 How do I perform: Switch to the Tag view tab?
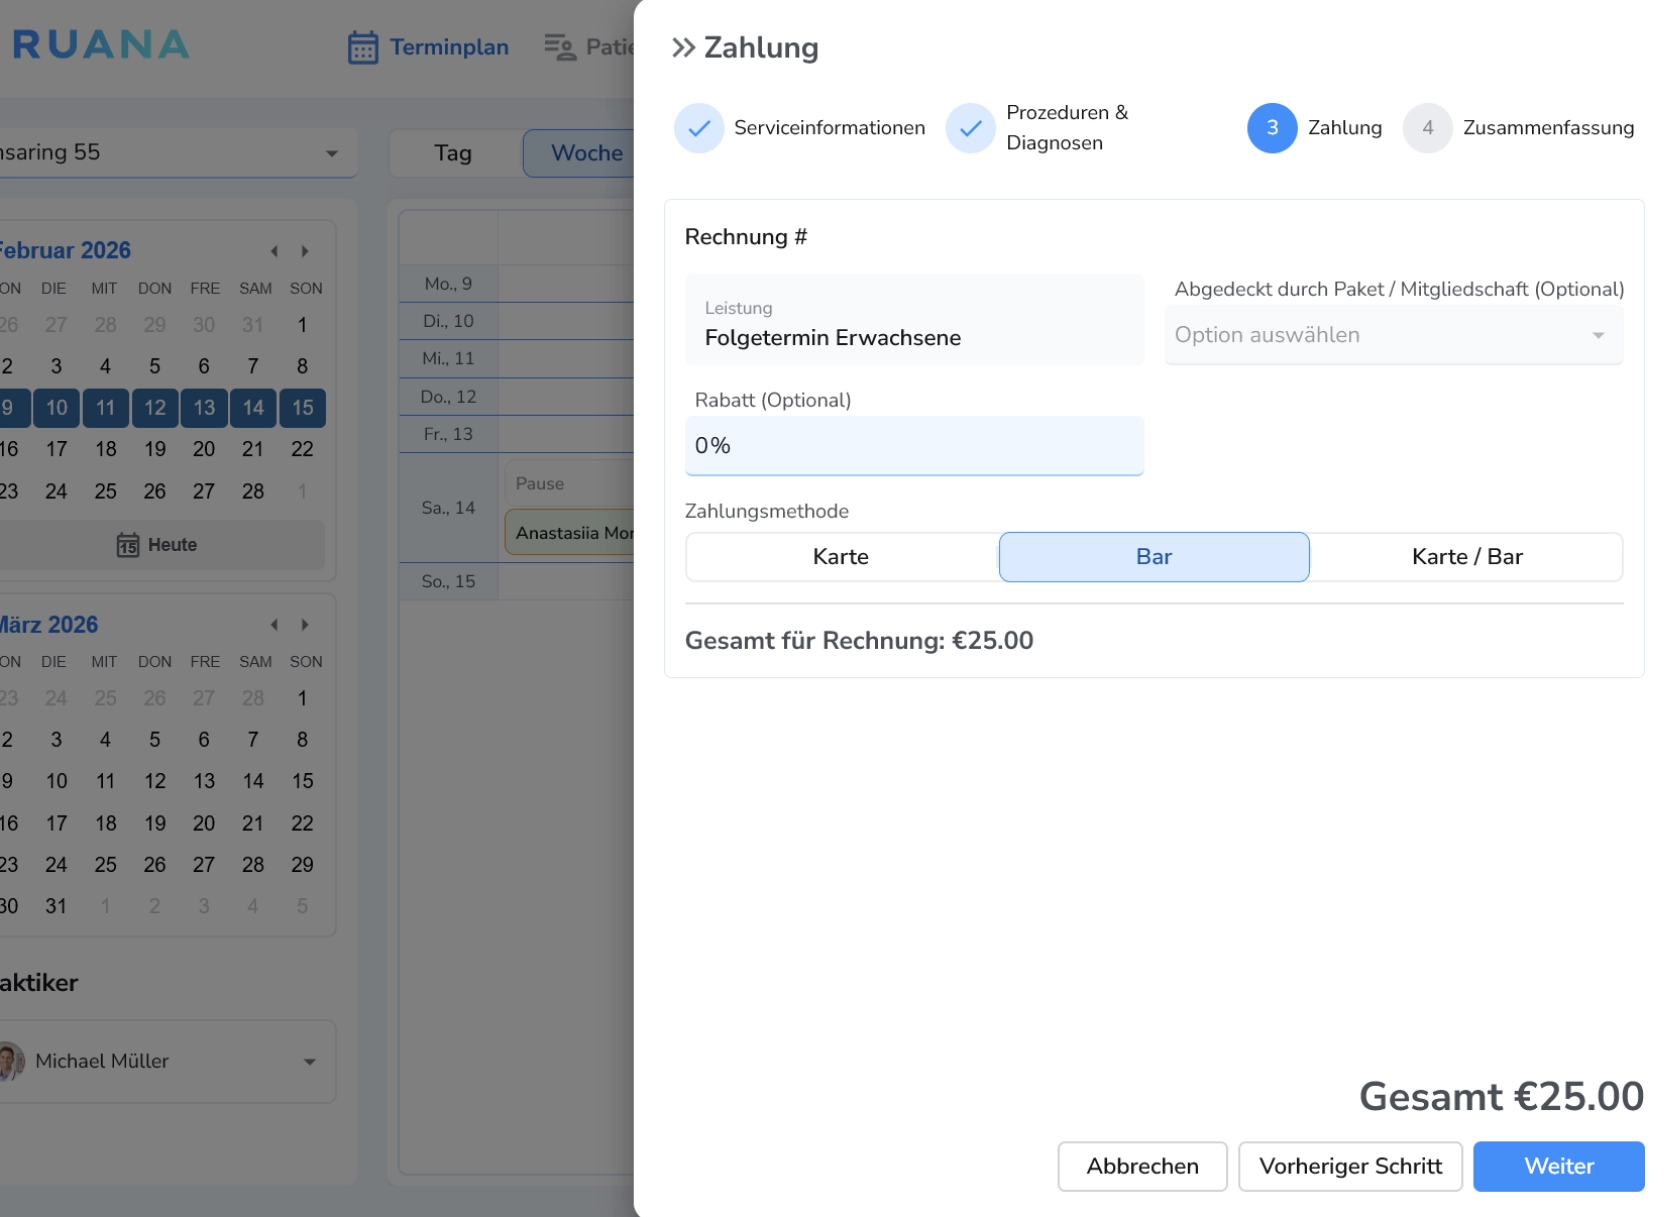pyautogui.click(x=453, y=153)
